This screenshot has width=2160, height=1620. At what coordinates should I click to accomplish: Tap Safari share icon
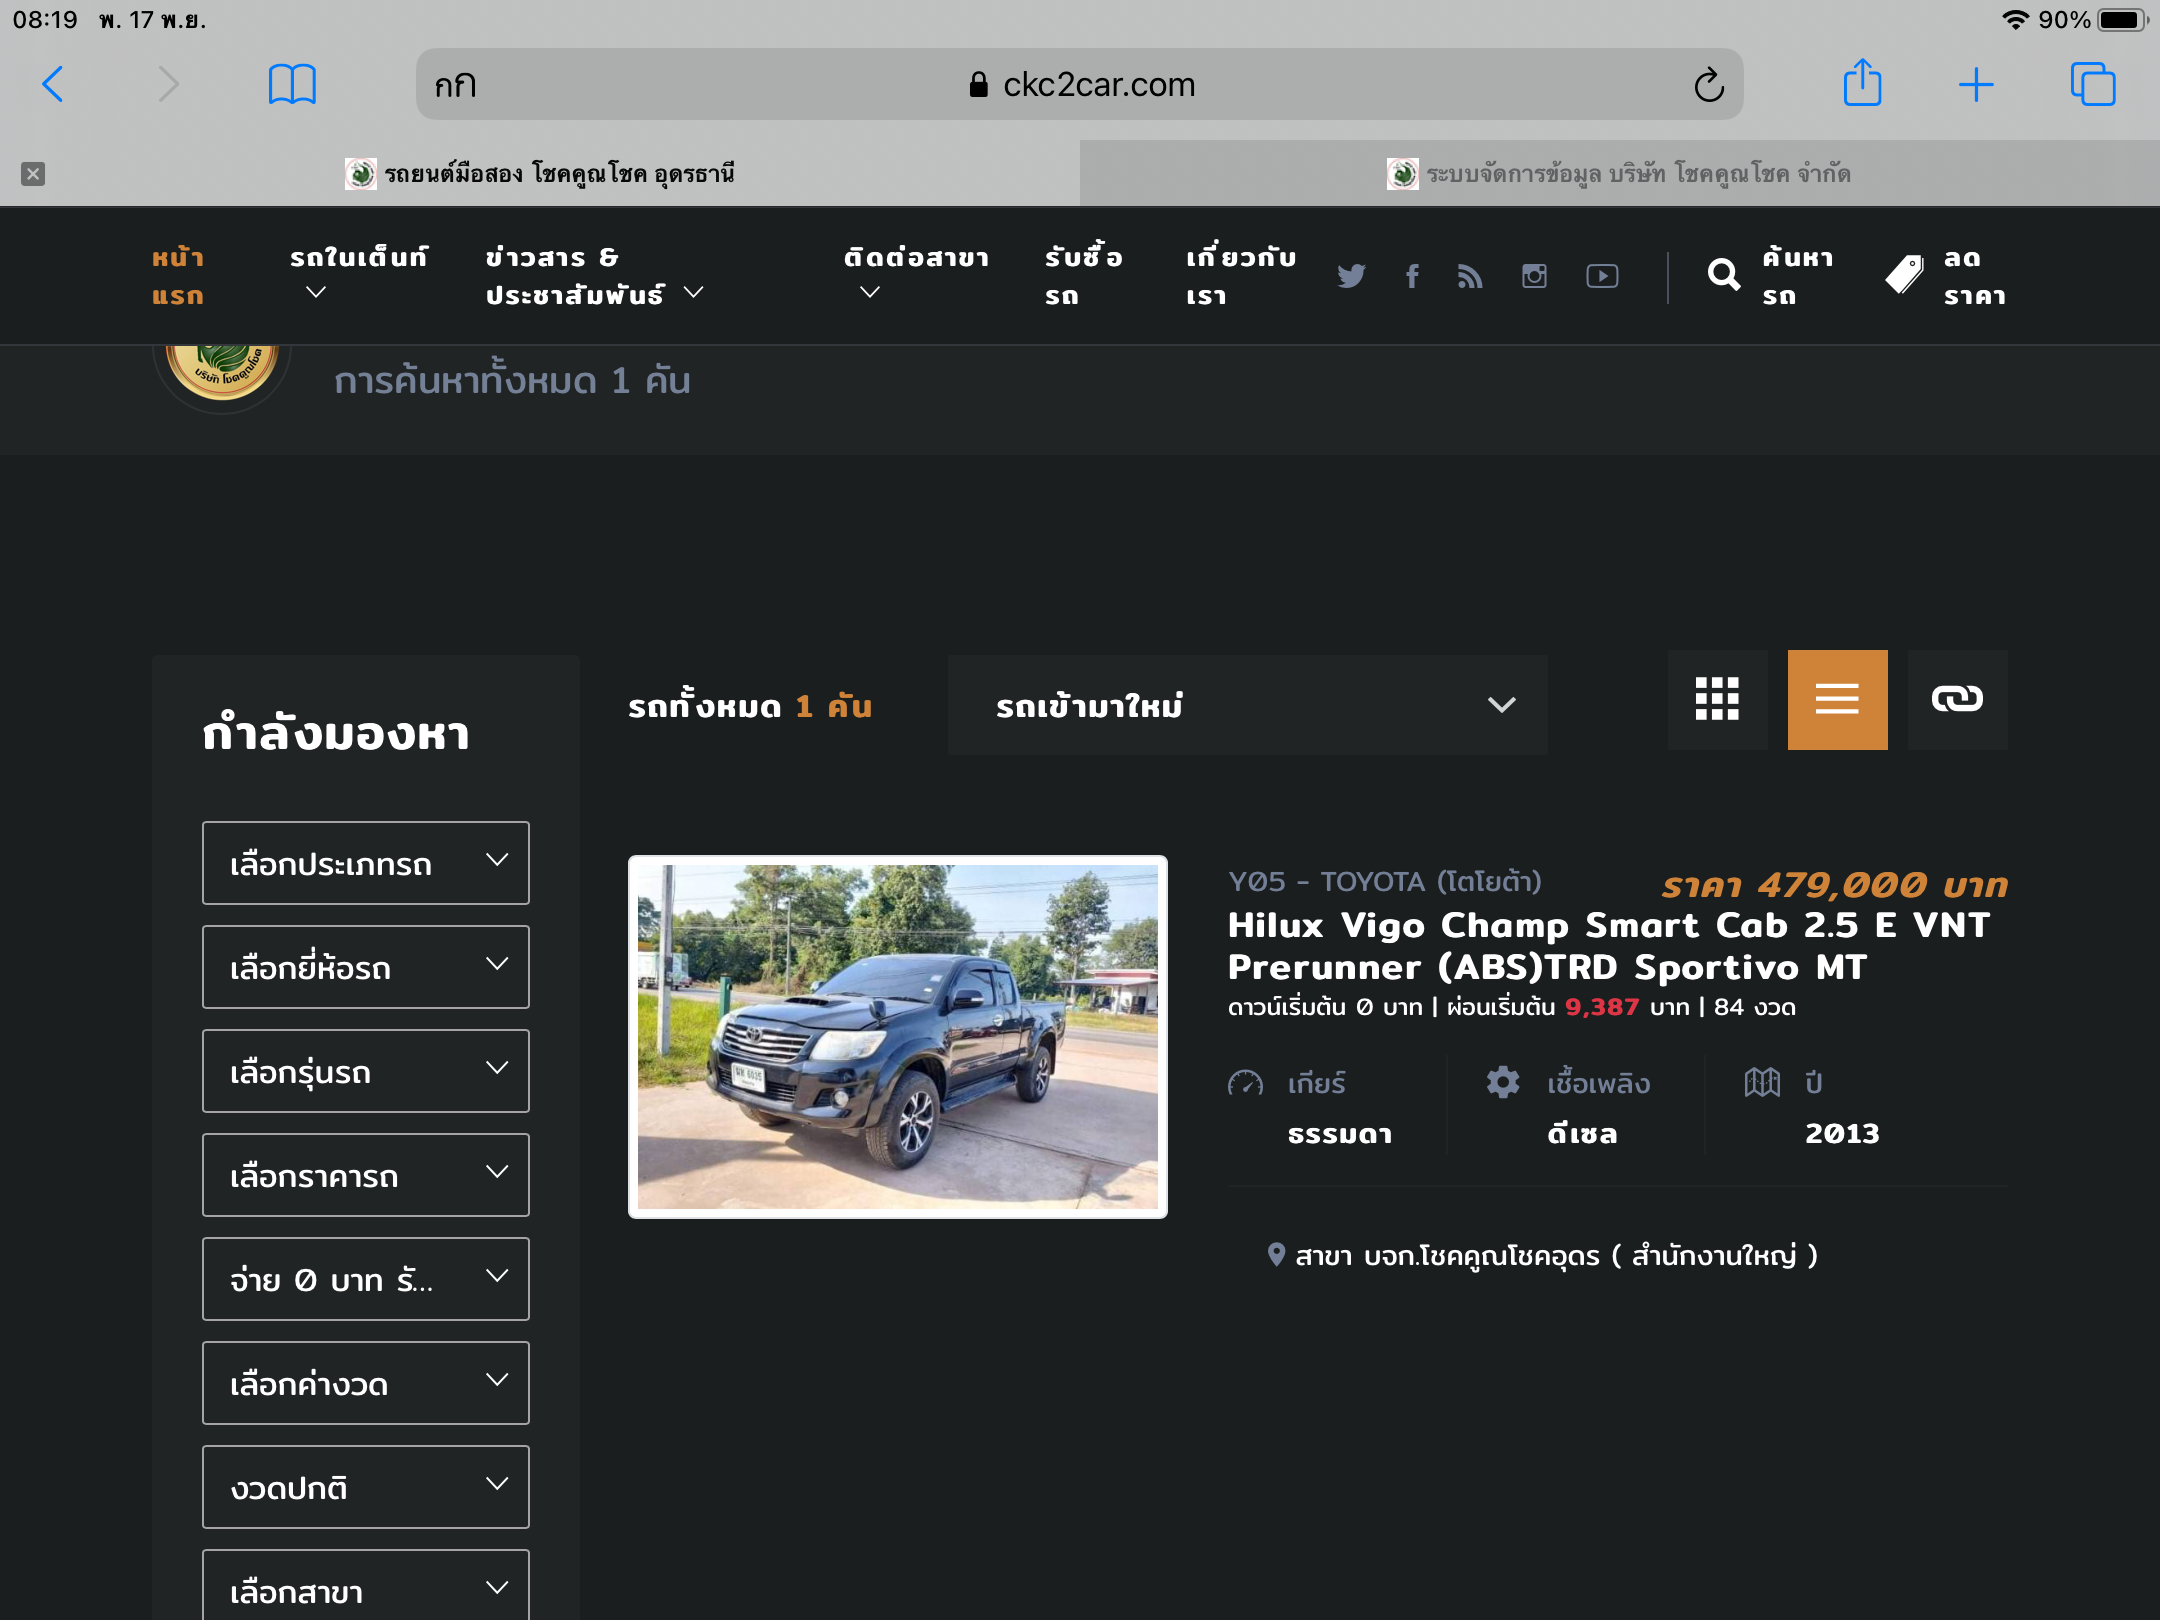(x=1862, y=84)
